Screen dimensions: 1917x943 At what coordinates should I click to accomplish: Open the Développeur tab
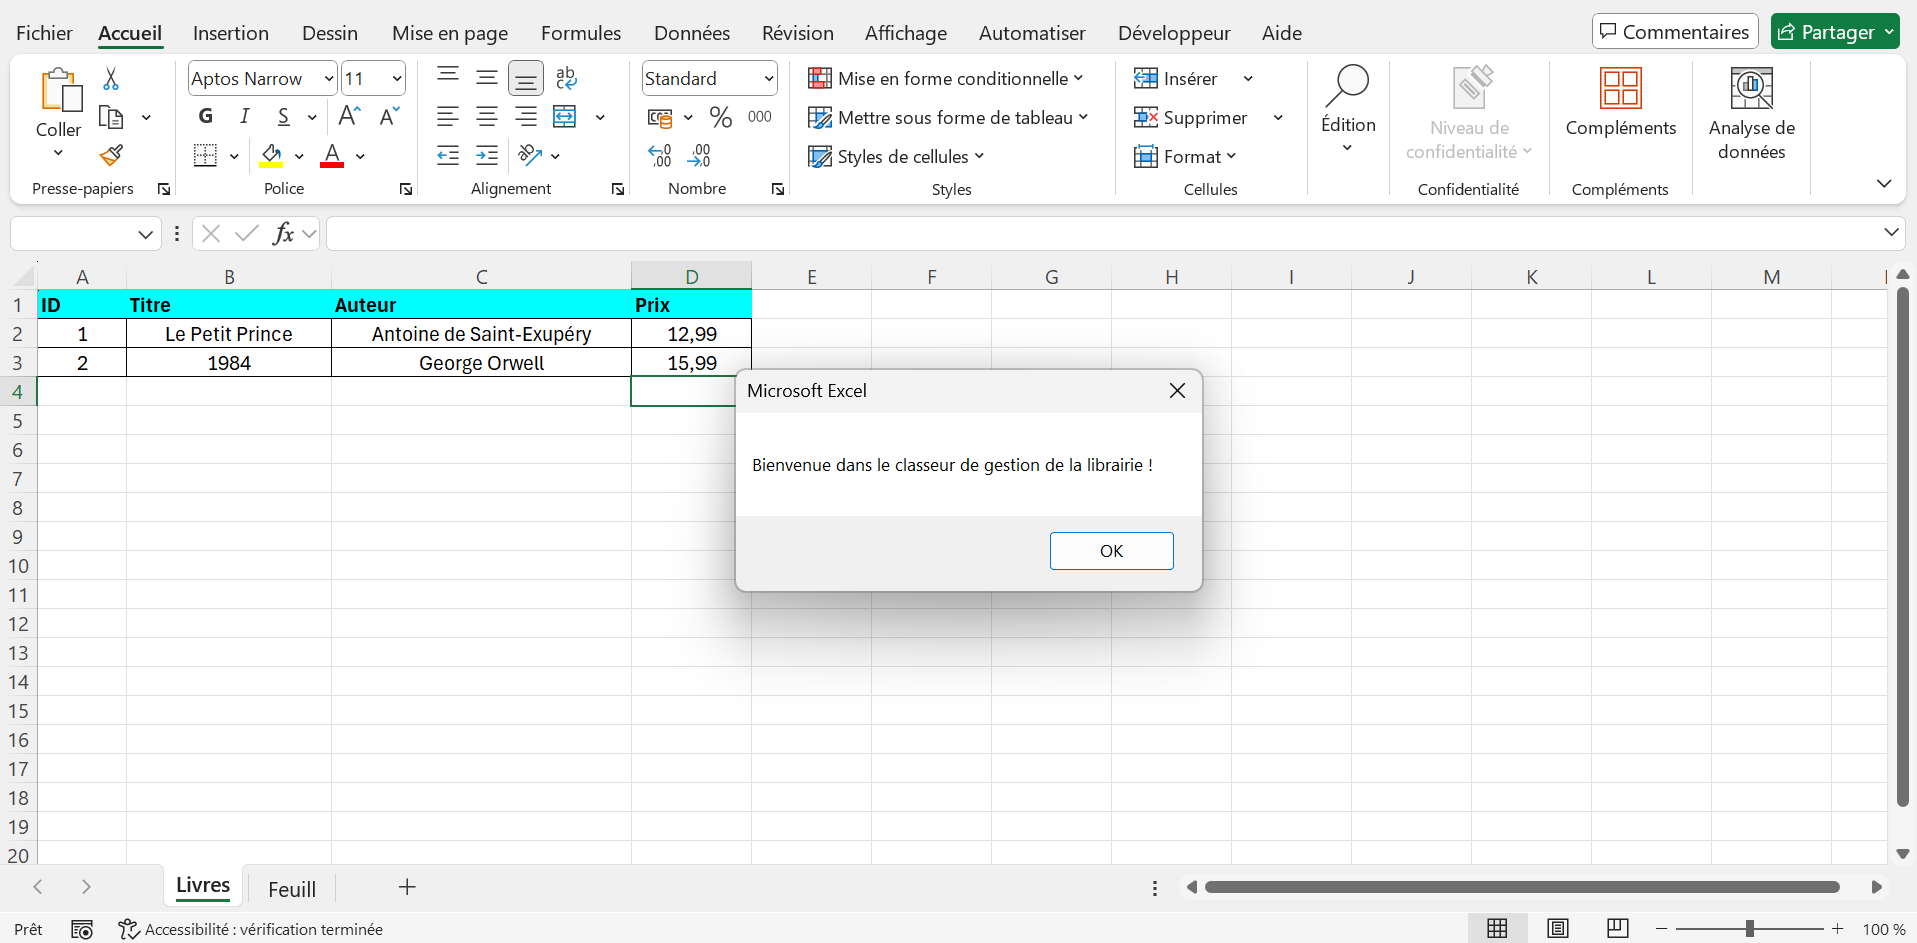point(1174,33)
